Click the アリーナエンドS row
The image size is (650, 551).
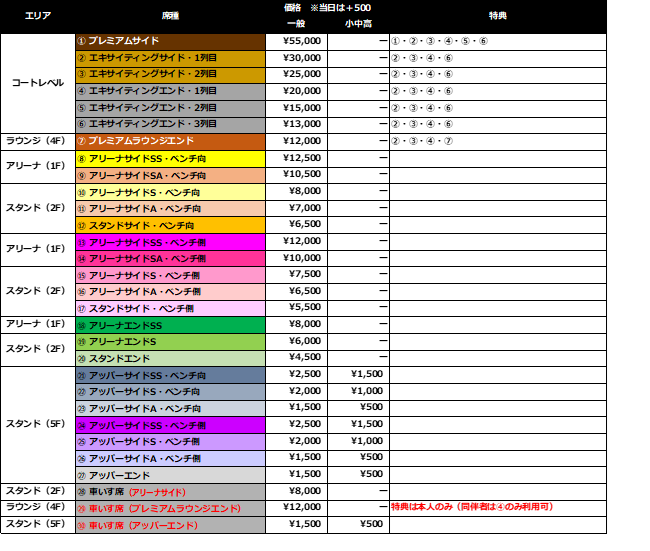[x=170, y=342]
